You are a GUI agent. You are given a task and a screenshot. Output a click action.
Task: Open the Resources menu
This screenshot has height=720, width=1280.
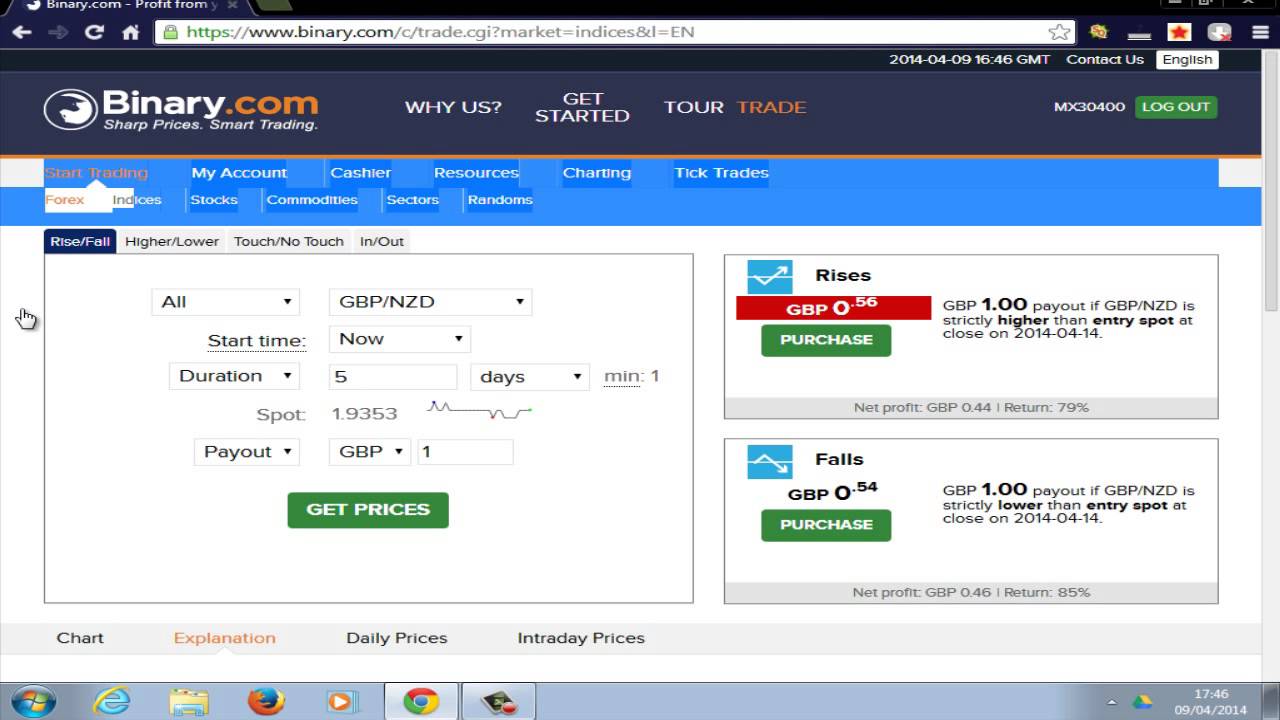point(476,173)
